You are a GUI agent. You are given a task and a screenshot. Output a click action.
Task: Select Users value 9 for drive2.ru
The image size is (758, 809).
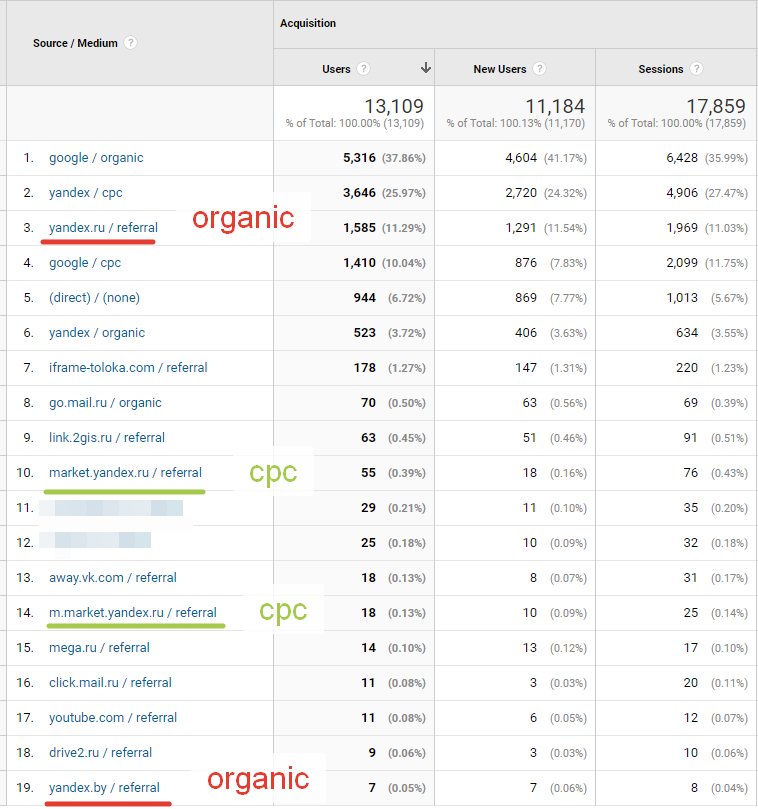(372, 753)
